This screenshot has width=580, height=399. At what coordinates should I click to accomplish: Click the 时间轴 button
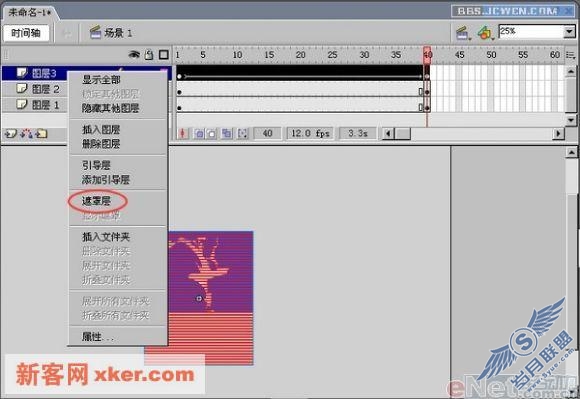pyautogui.click(x=26, y=33)
